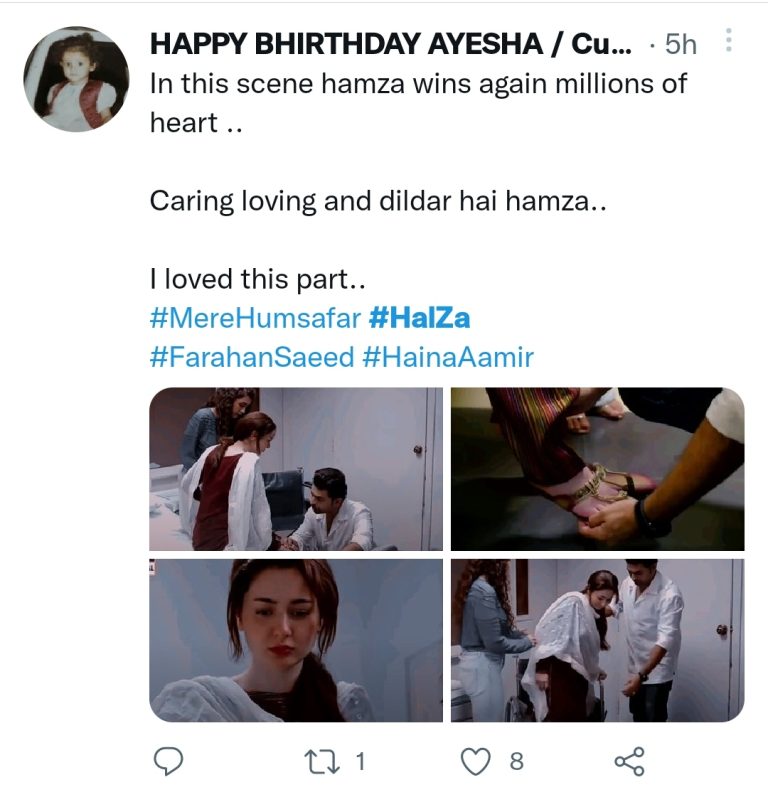Open the photo of the man standing in white shirt

coord(597,640)
